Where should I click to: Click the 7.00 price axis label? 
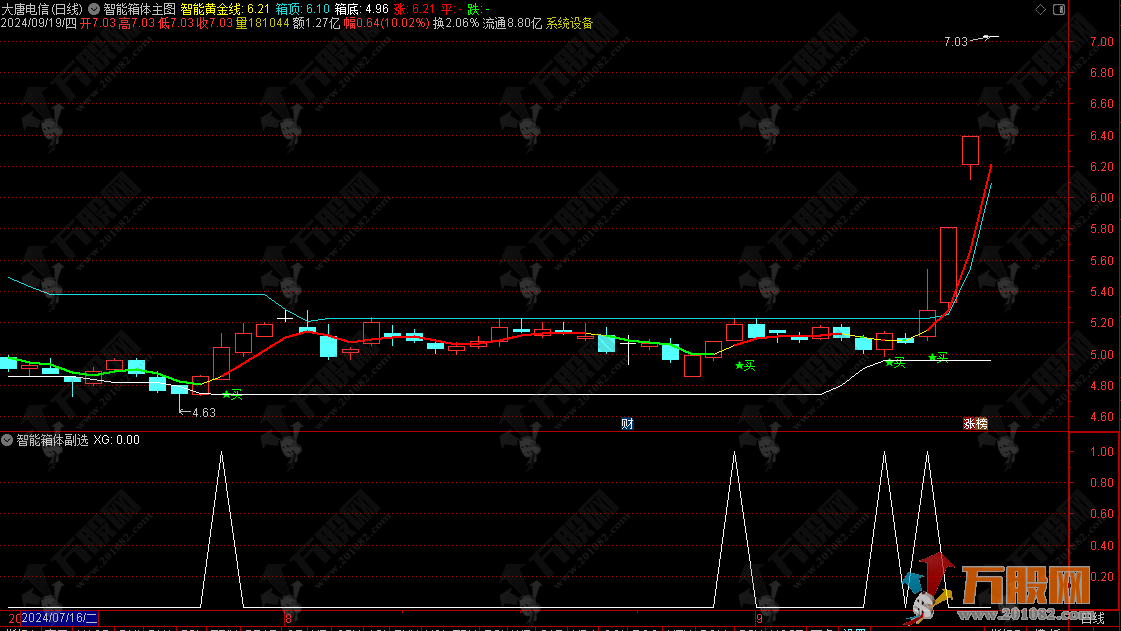click(1102, 42)
